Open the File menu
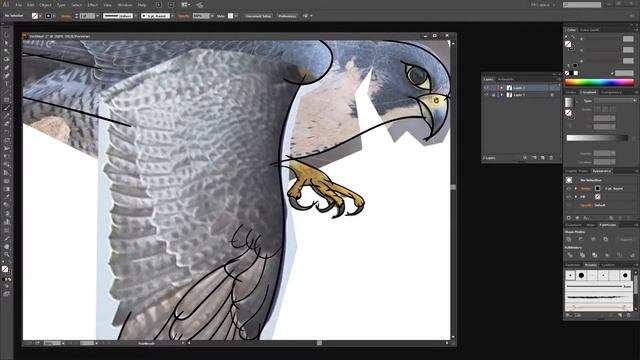This screenshot has height=360, width=640. pos(18,5)
